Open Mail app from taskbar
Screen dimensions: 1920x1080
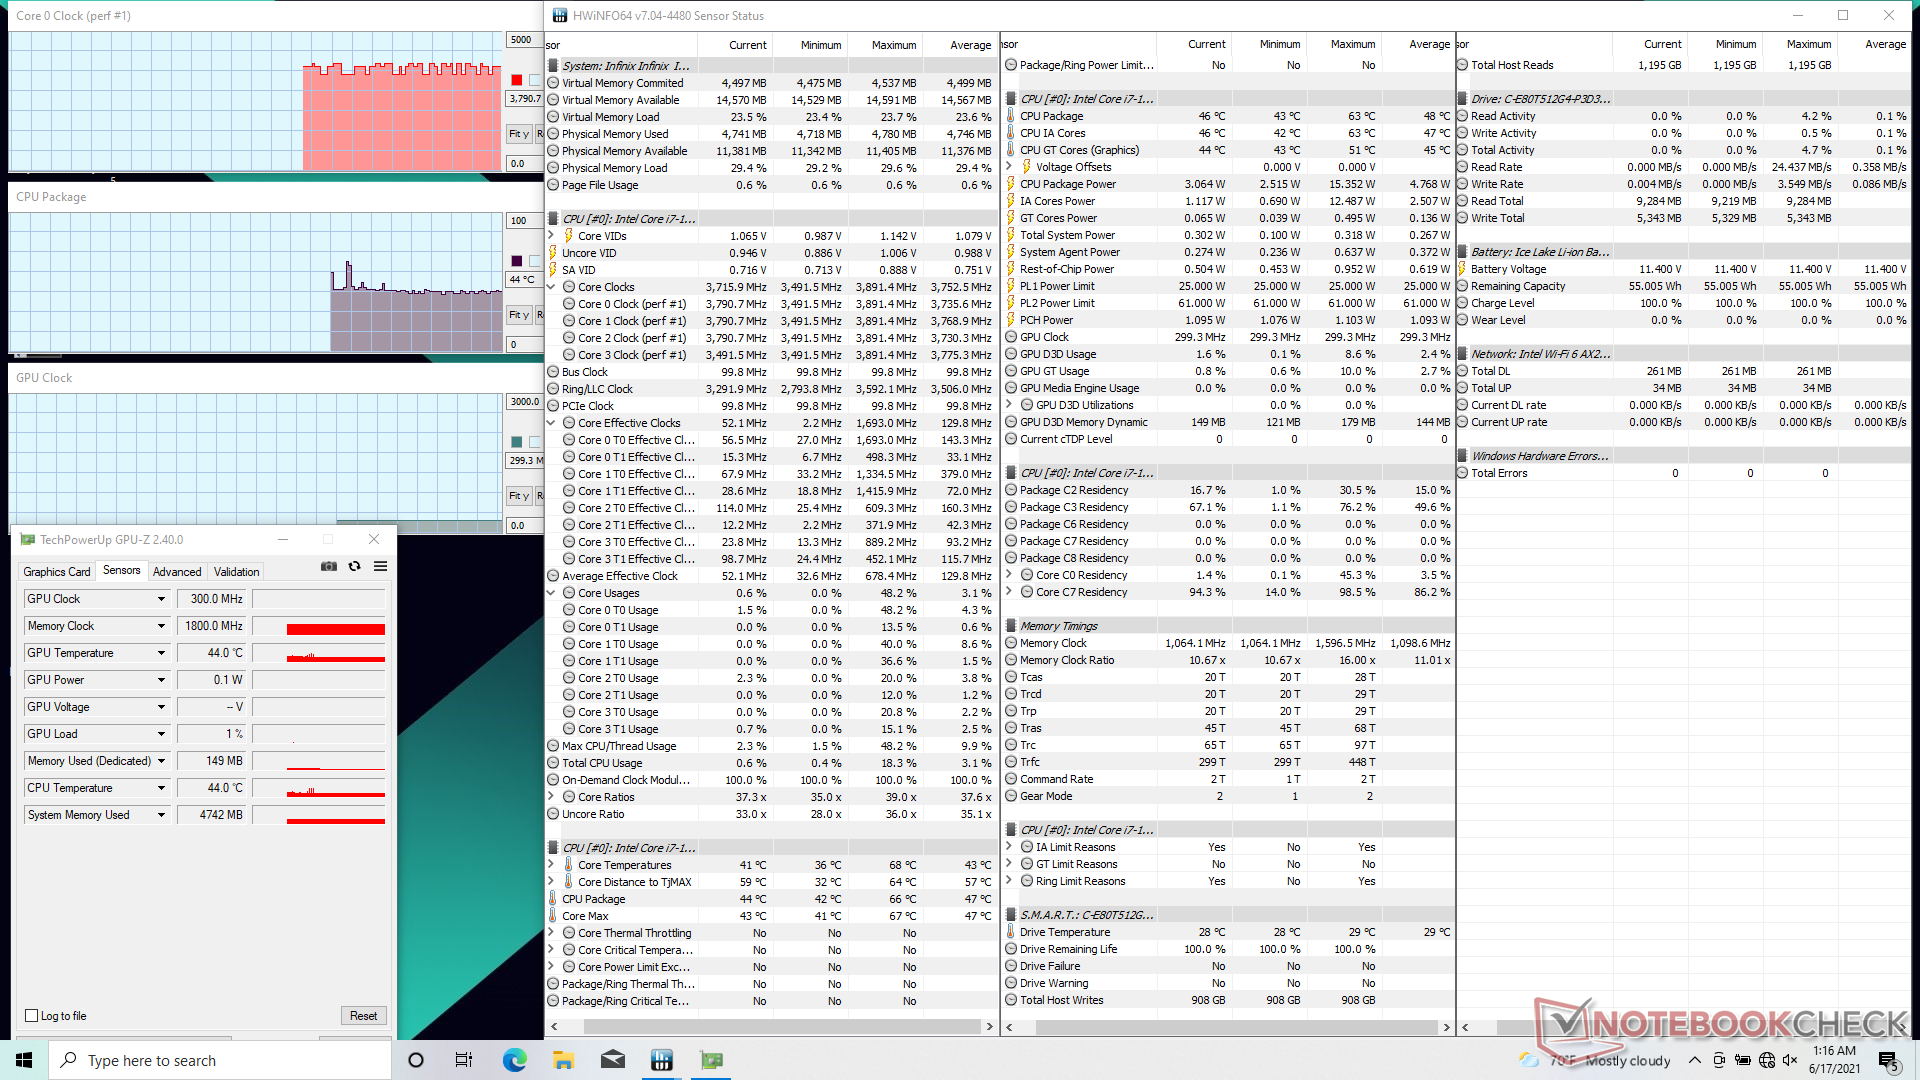coord(613,1060)
